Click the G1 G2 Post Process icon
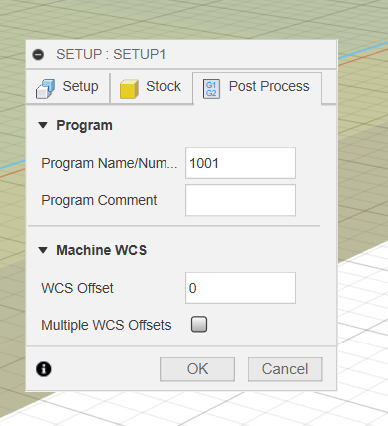Viewport: 388px width, 426px height. pos(211,89)
